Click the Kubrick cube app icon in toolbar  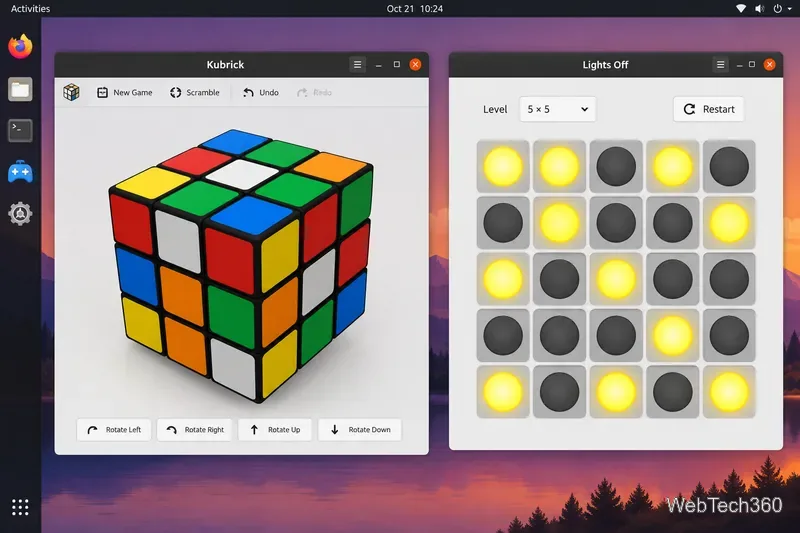[x=71, y=92]
